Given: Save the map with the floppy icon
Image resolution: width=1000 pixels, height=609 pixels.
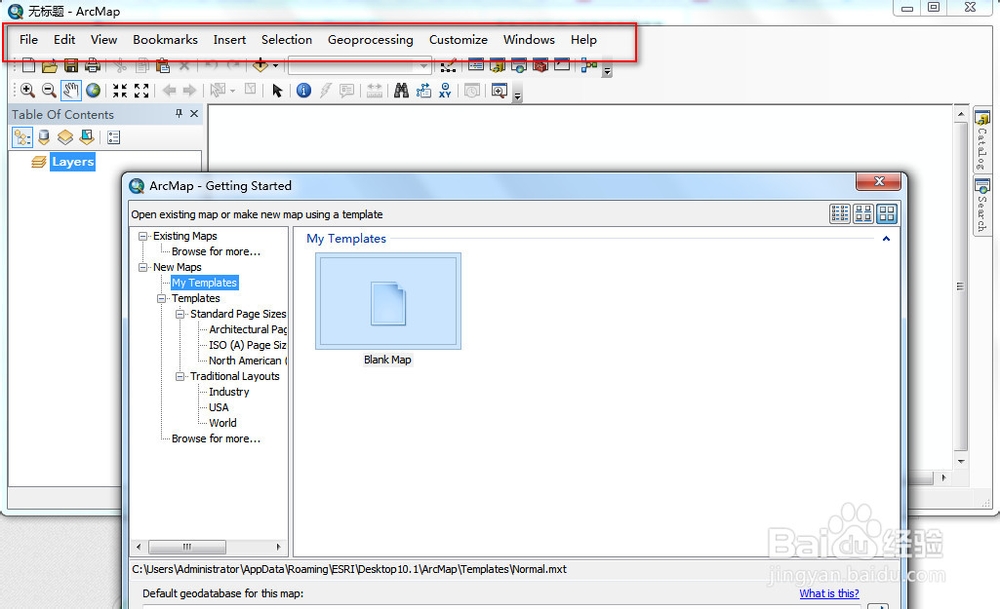Looking at the screenshot, I should pyautogui.click(x=71, y=65).
